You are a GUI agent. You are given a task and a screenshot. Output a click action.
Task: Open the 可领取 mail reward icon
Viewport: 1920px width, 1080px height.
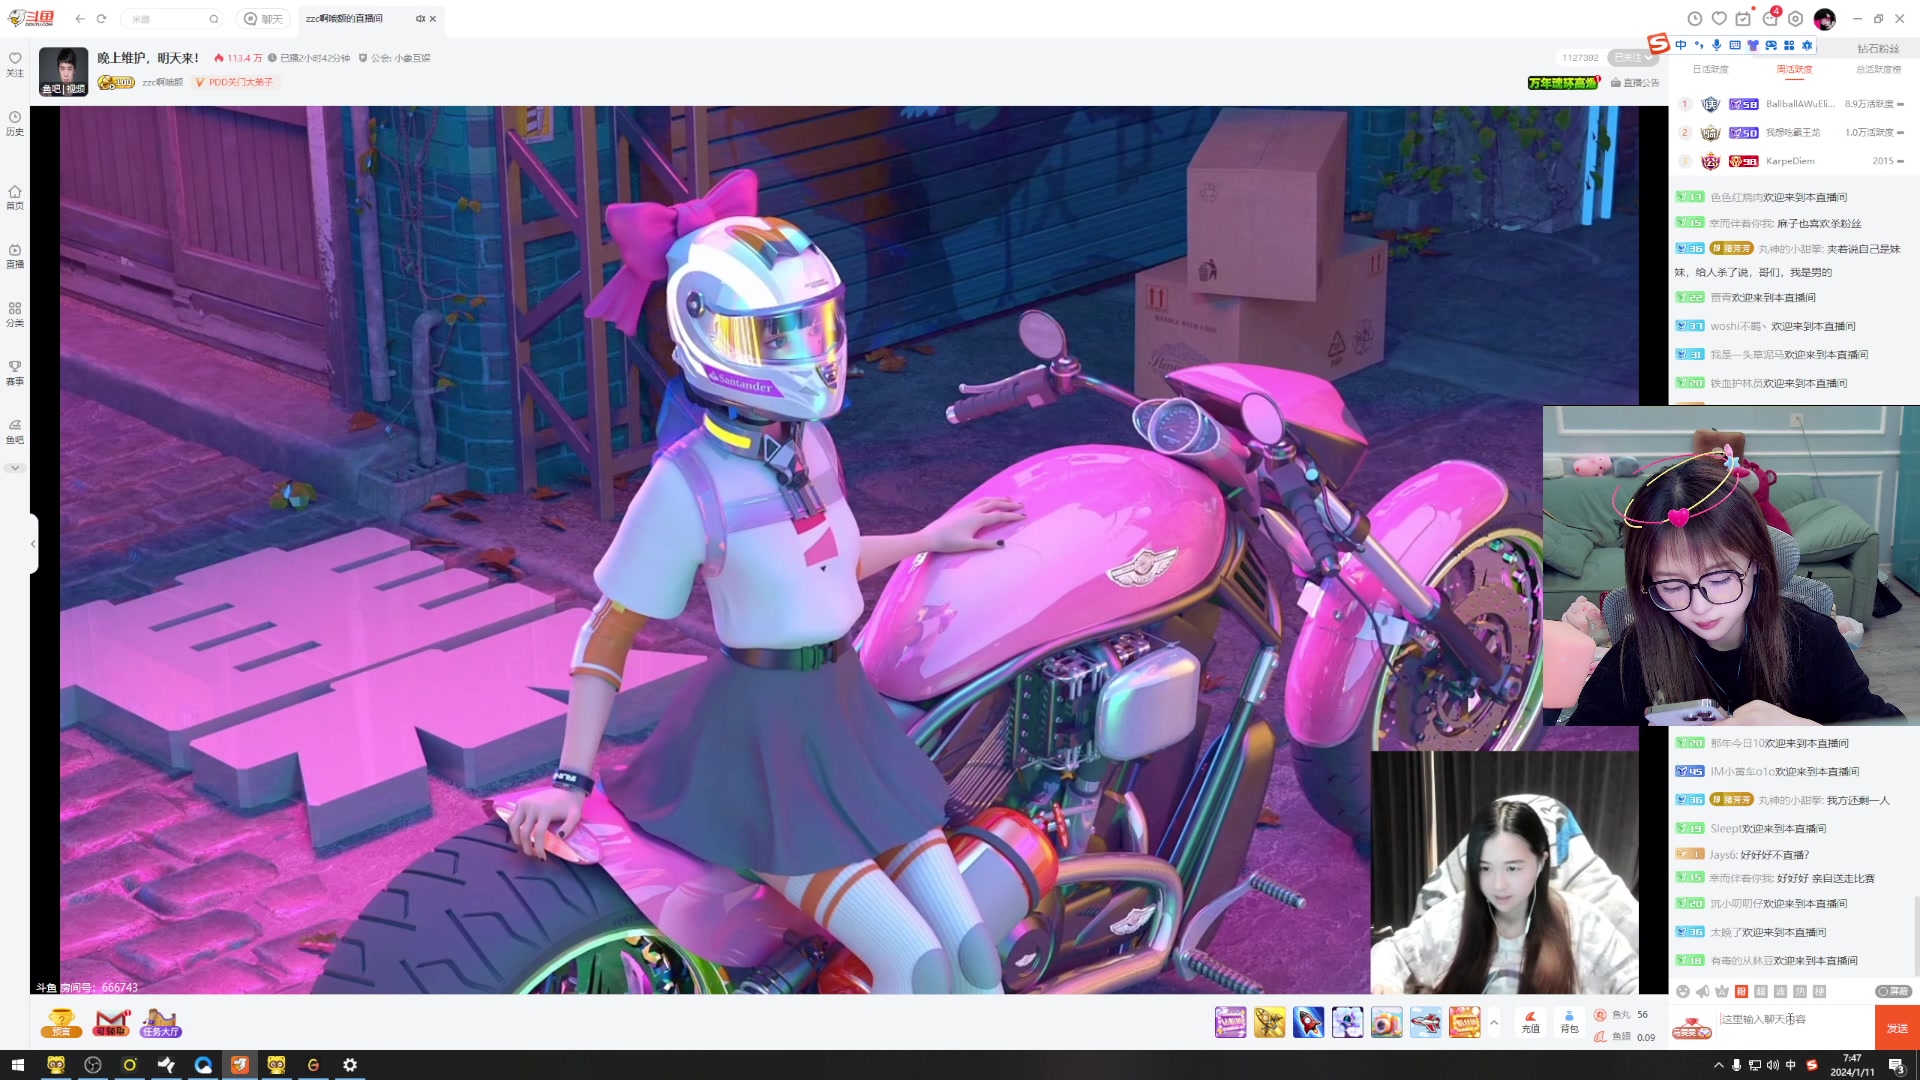(x=112, y=1023)
